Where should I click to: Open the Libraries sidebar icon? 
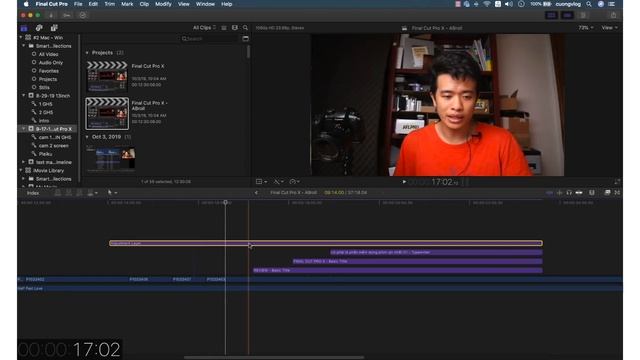tap(24, 28)
